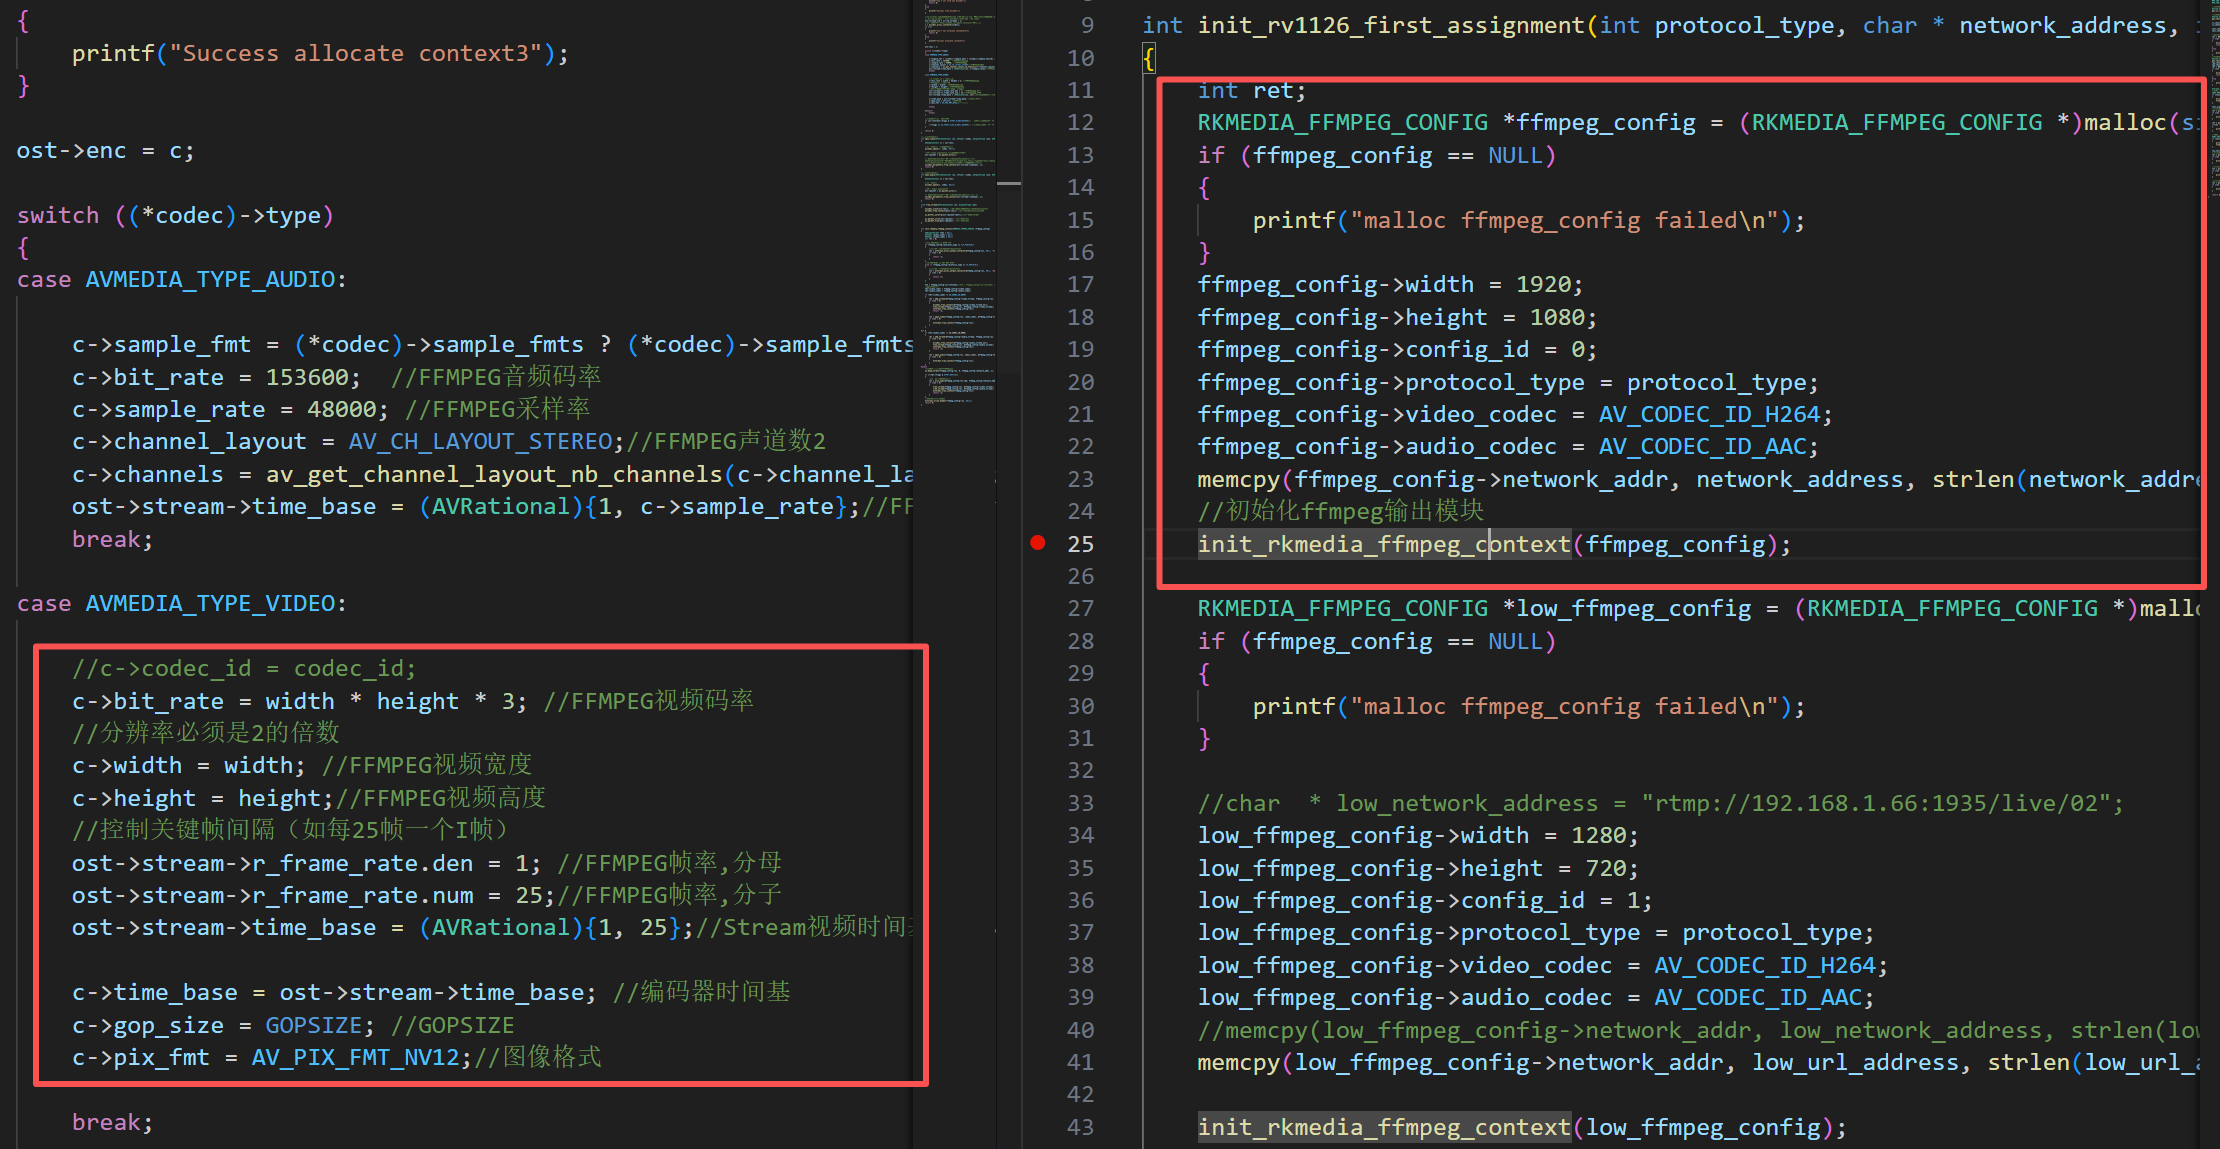Click the "Success allocate context3" string

tap(355, 54)
